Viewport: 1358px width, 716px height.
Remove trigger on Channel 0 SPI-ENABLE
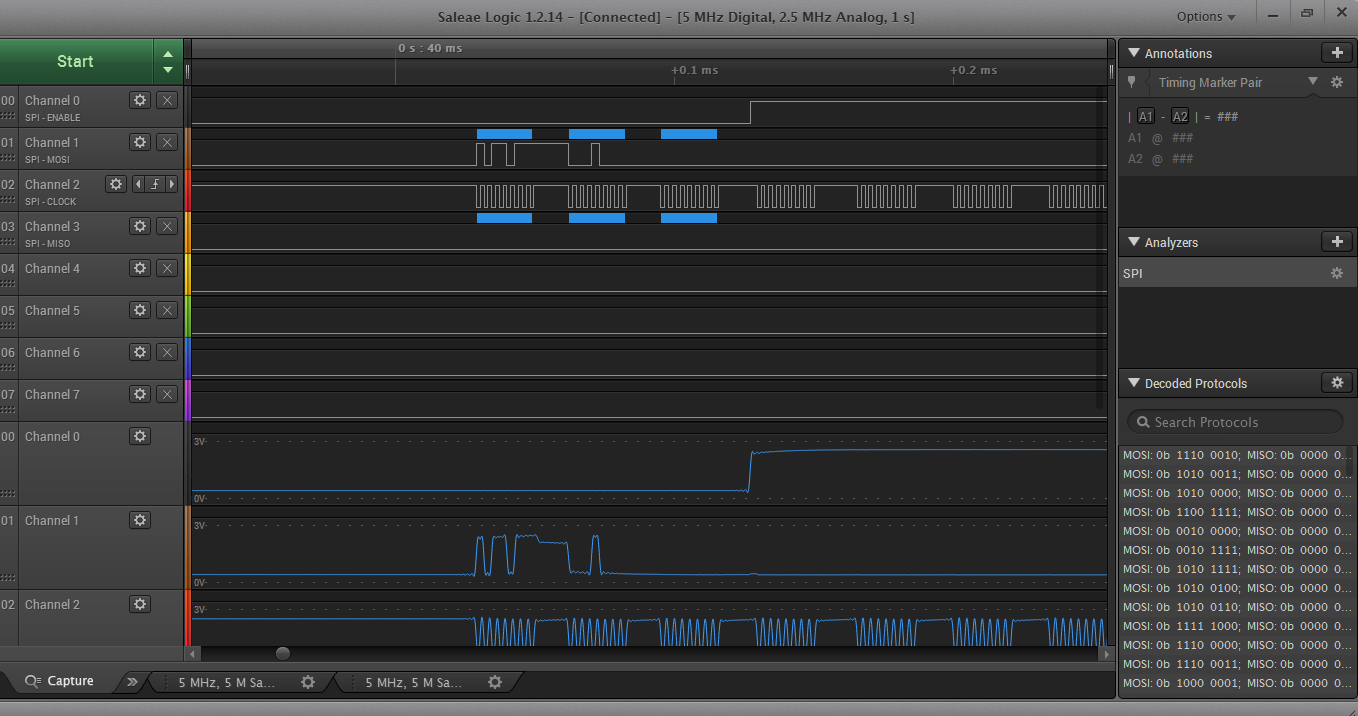point(168,100)
